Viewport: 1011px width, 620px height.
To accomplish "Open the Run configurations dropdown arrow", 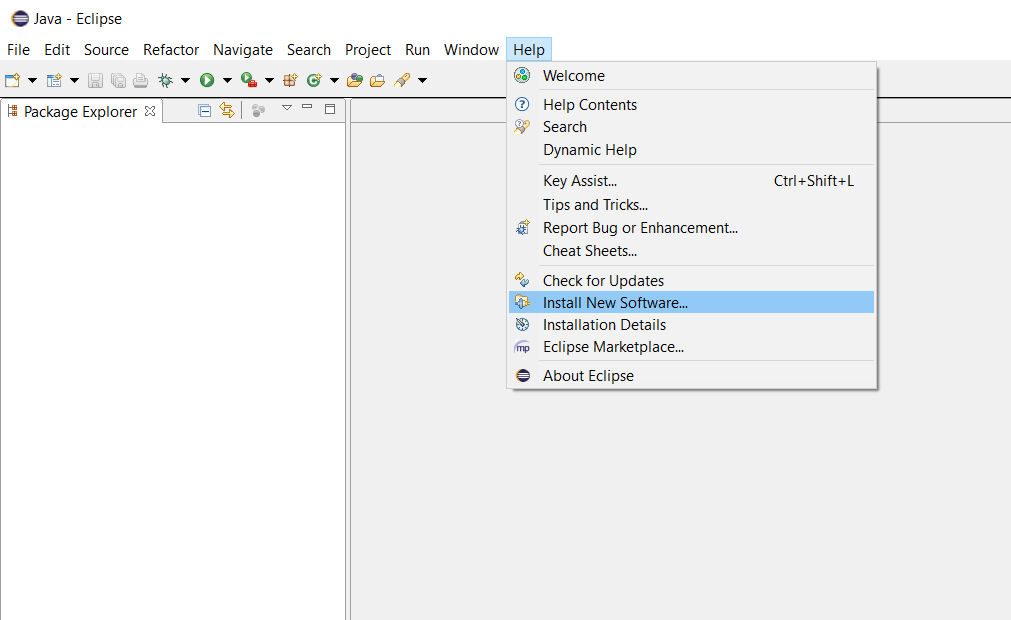I will click(x=227, y=81).
